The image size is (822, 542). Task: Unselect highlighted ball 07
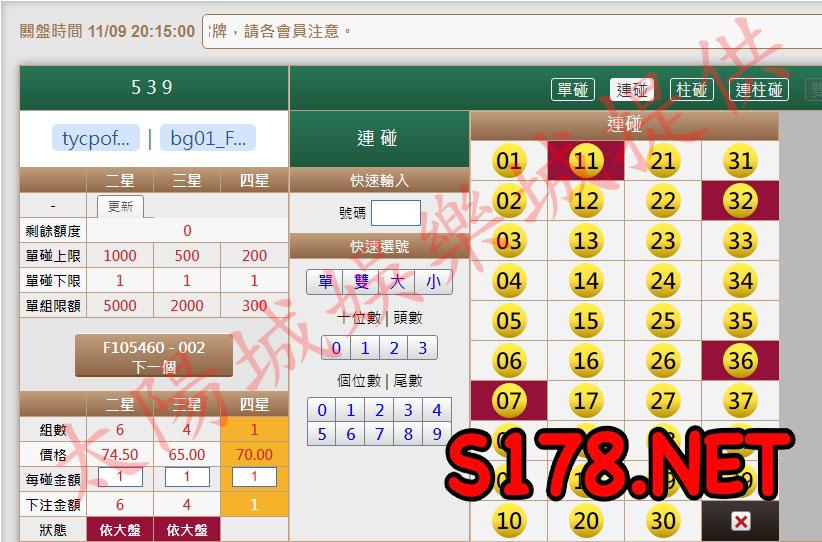coord(509,400)
